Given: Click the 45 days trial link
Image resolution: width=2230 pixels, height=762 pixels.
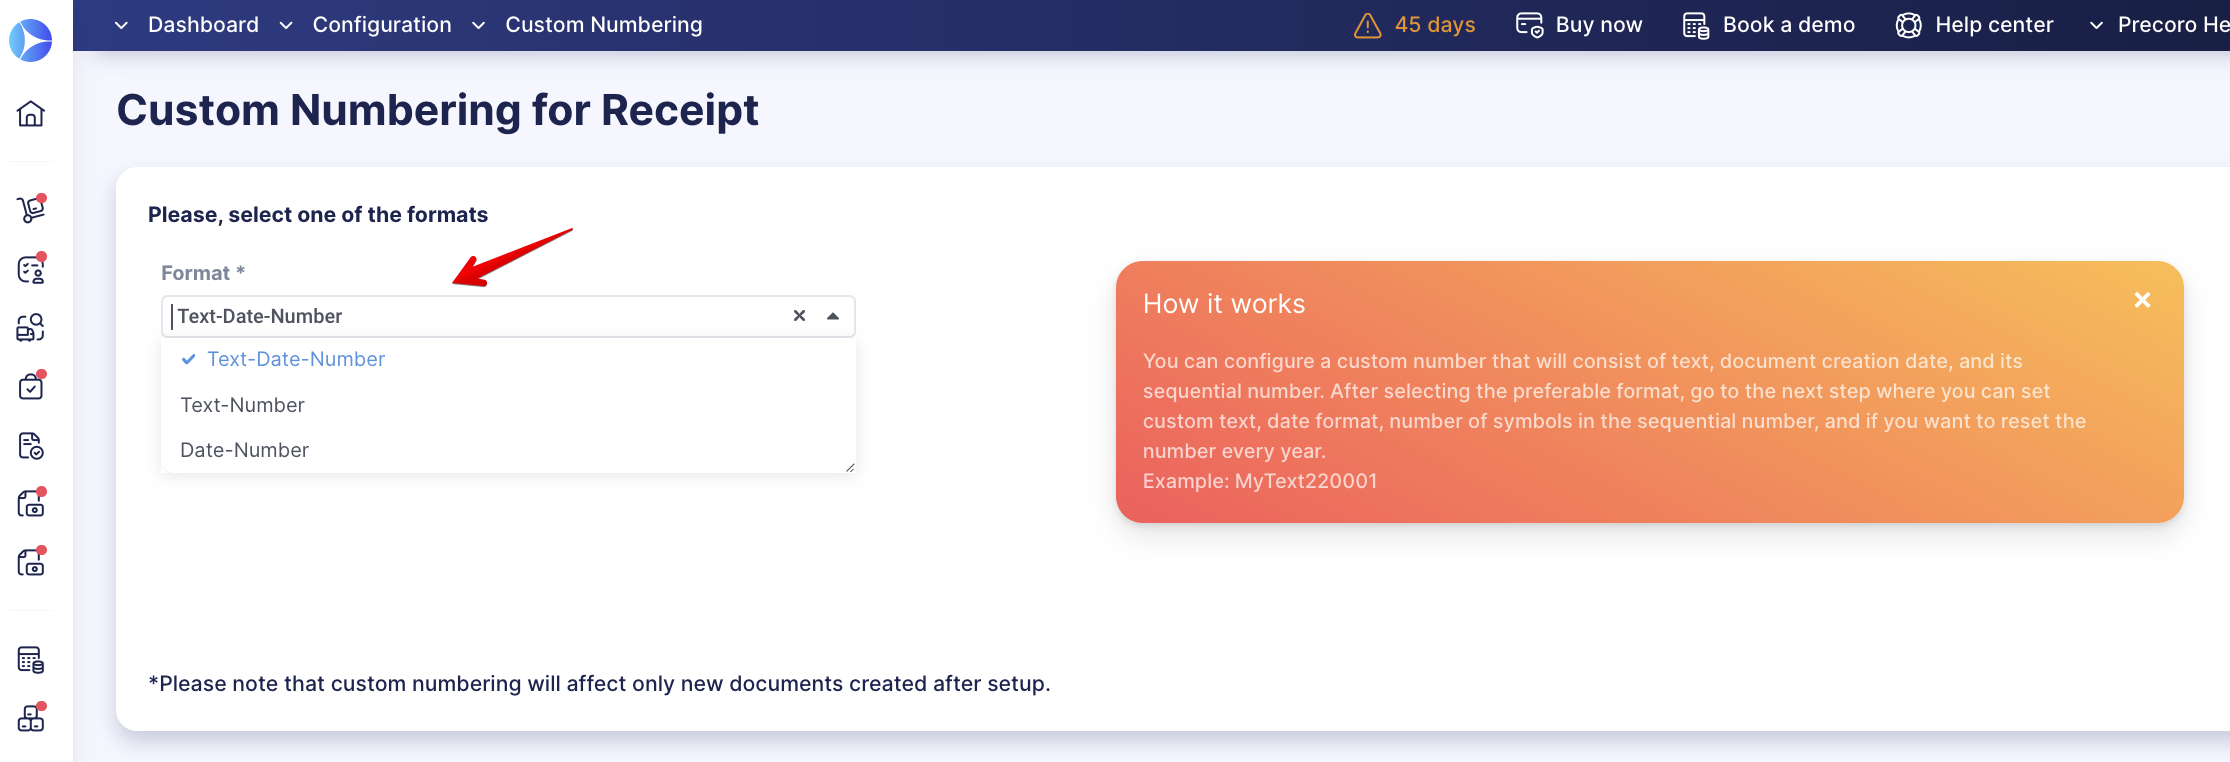Looking at the screenshot, I should (x=1435, y=25).
